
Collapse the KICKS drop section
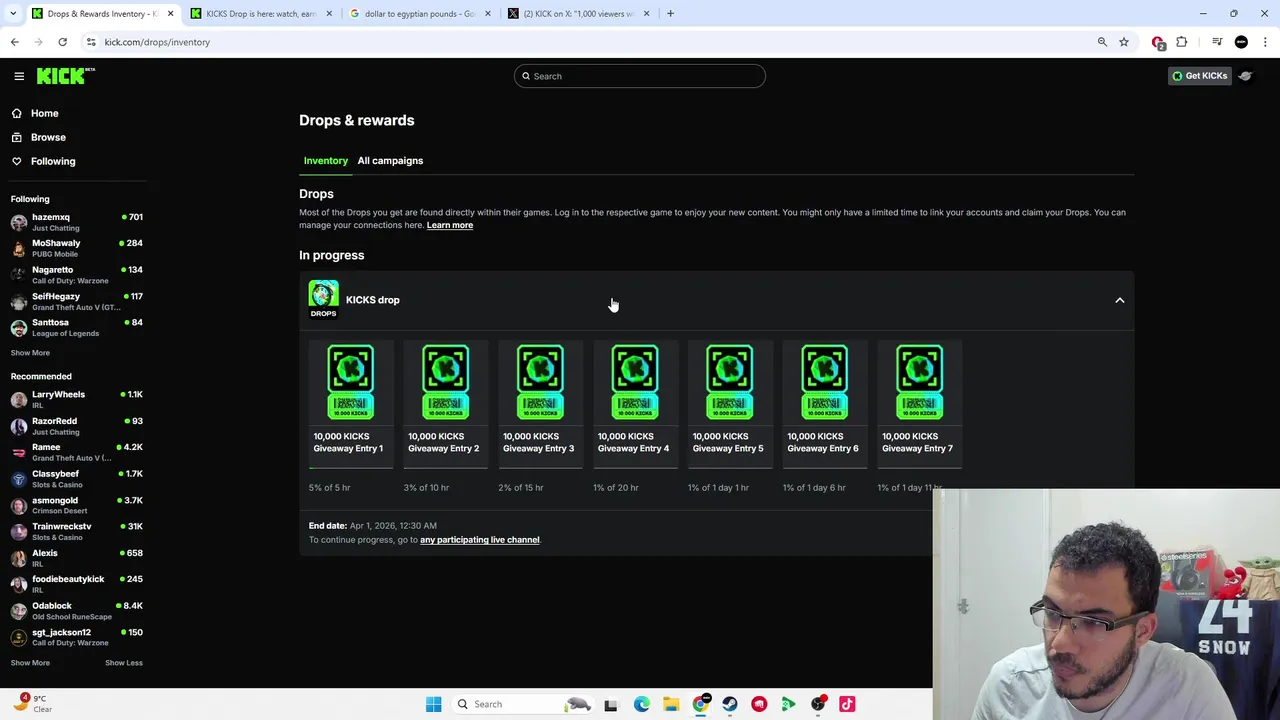[1119, 300]
